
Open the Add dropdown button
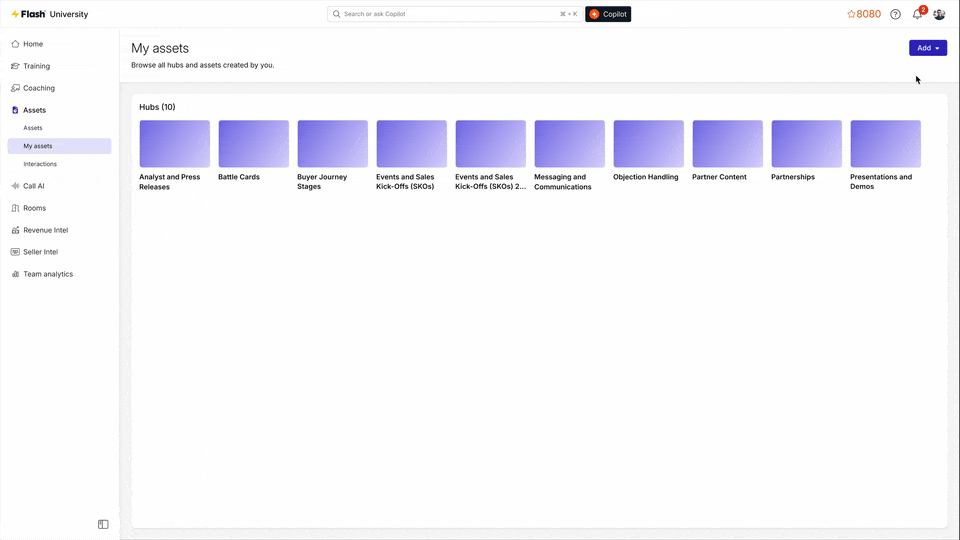928,48
